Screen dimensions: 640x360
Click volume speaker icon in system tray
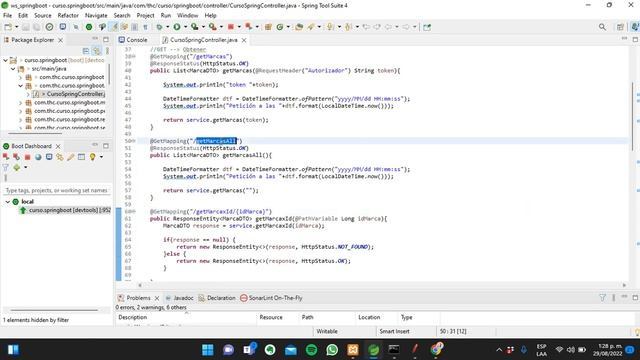[571, 350]
